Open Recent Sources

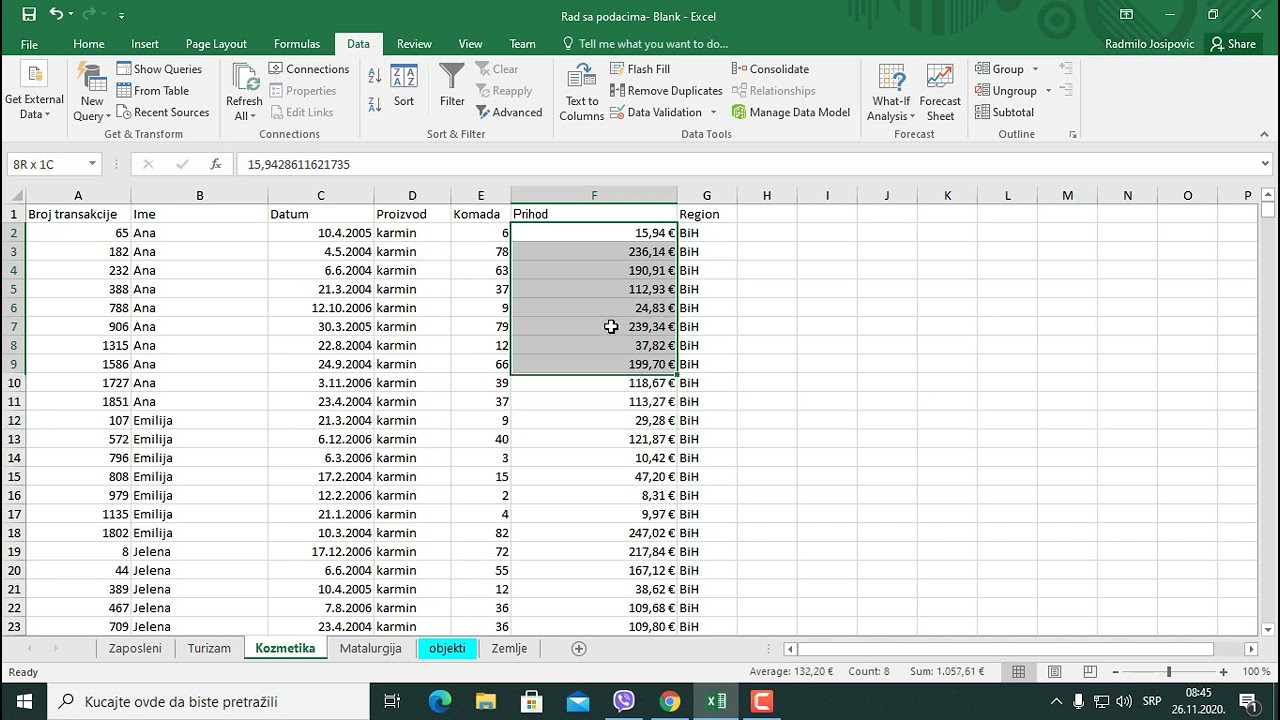(x=163, y=112)
